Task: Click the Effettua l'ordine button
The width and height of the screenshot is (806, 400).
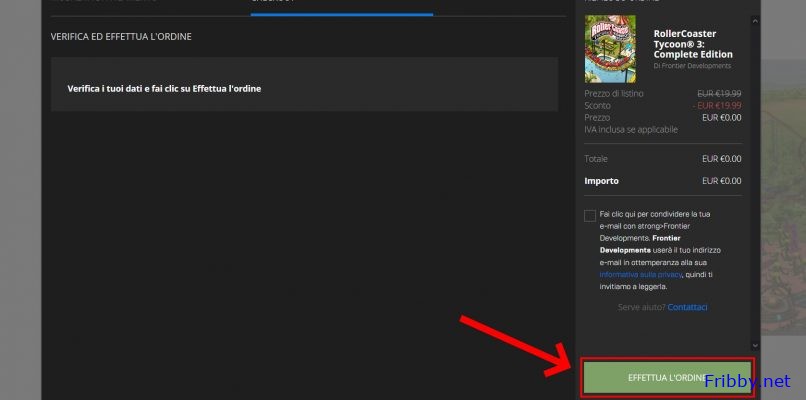Action: pyautogui.click(x=666, y=377)
